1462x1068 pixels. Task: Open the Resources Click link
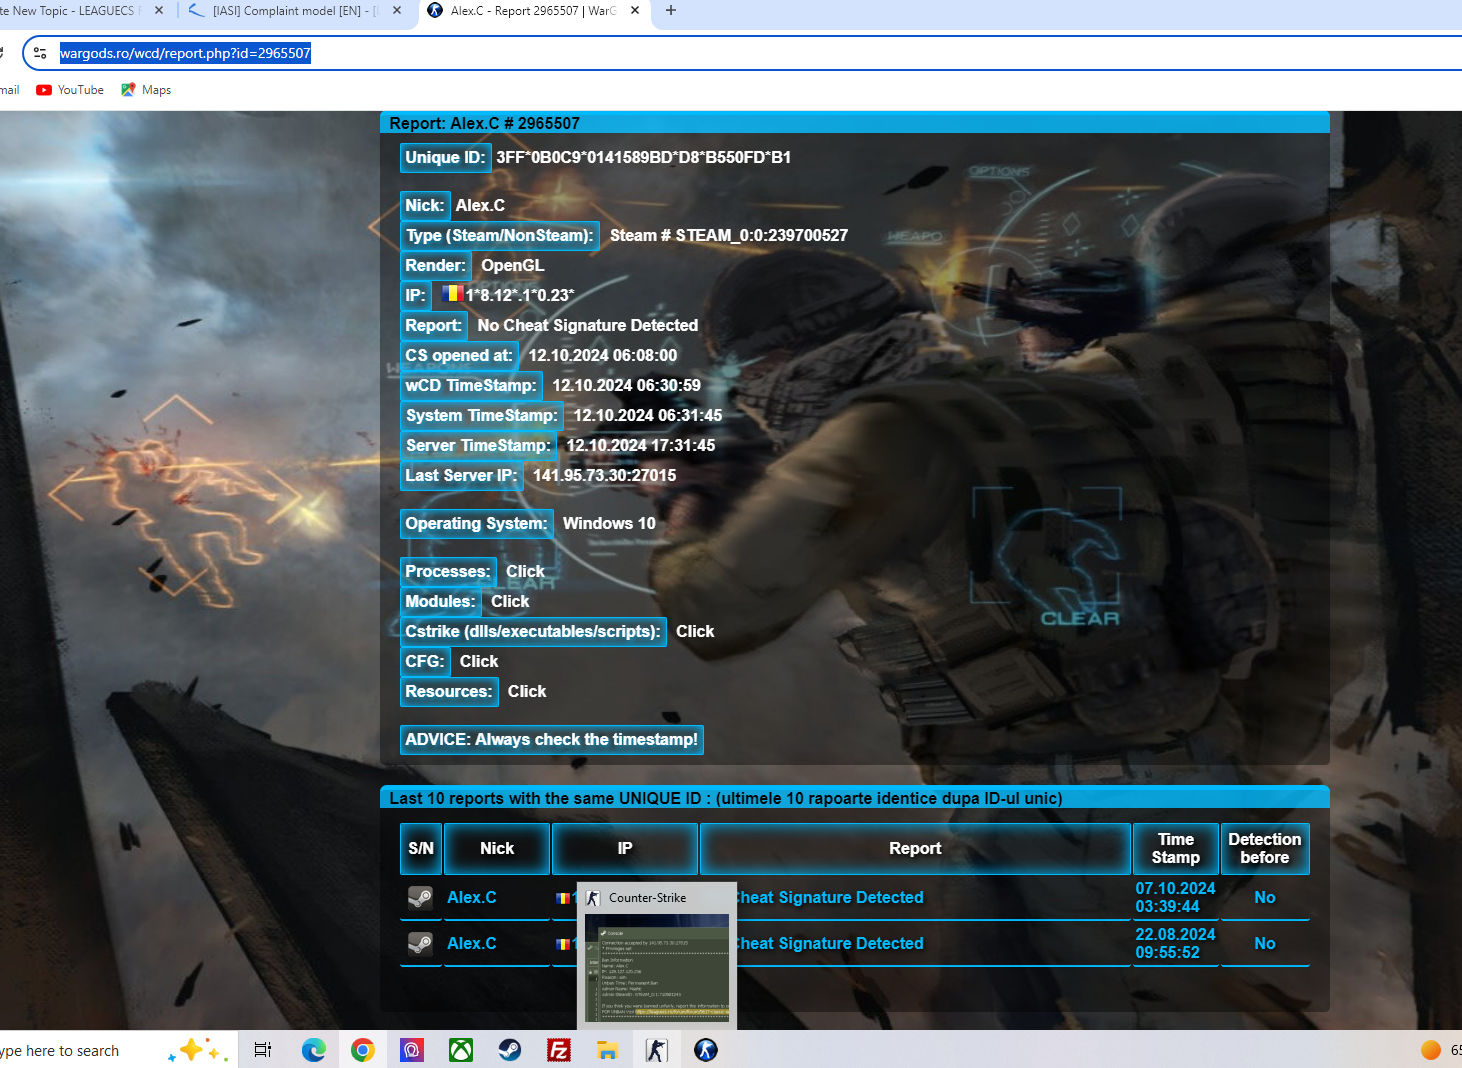527,692
